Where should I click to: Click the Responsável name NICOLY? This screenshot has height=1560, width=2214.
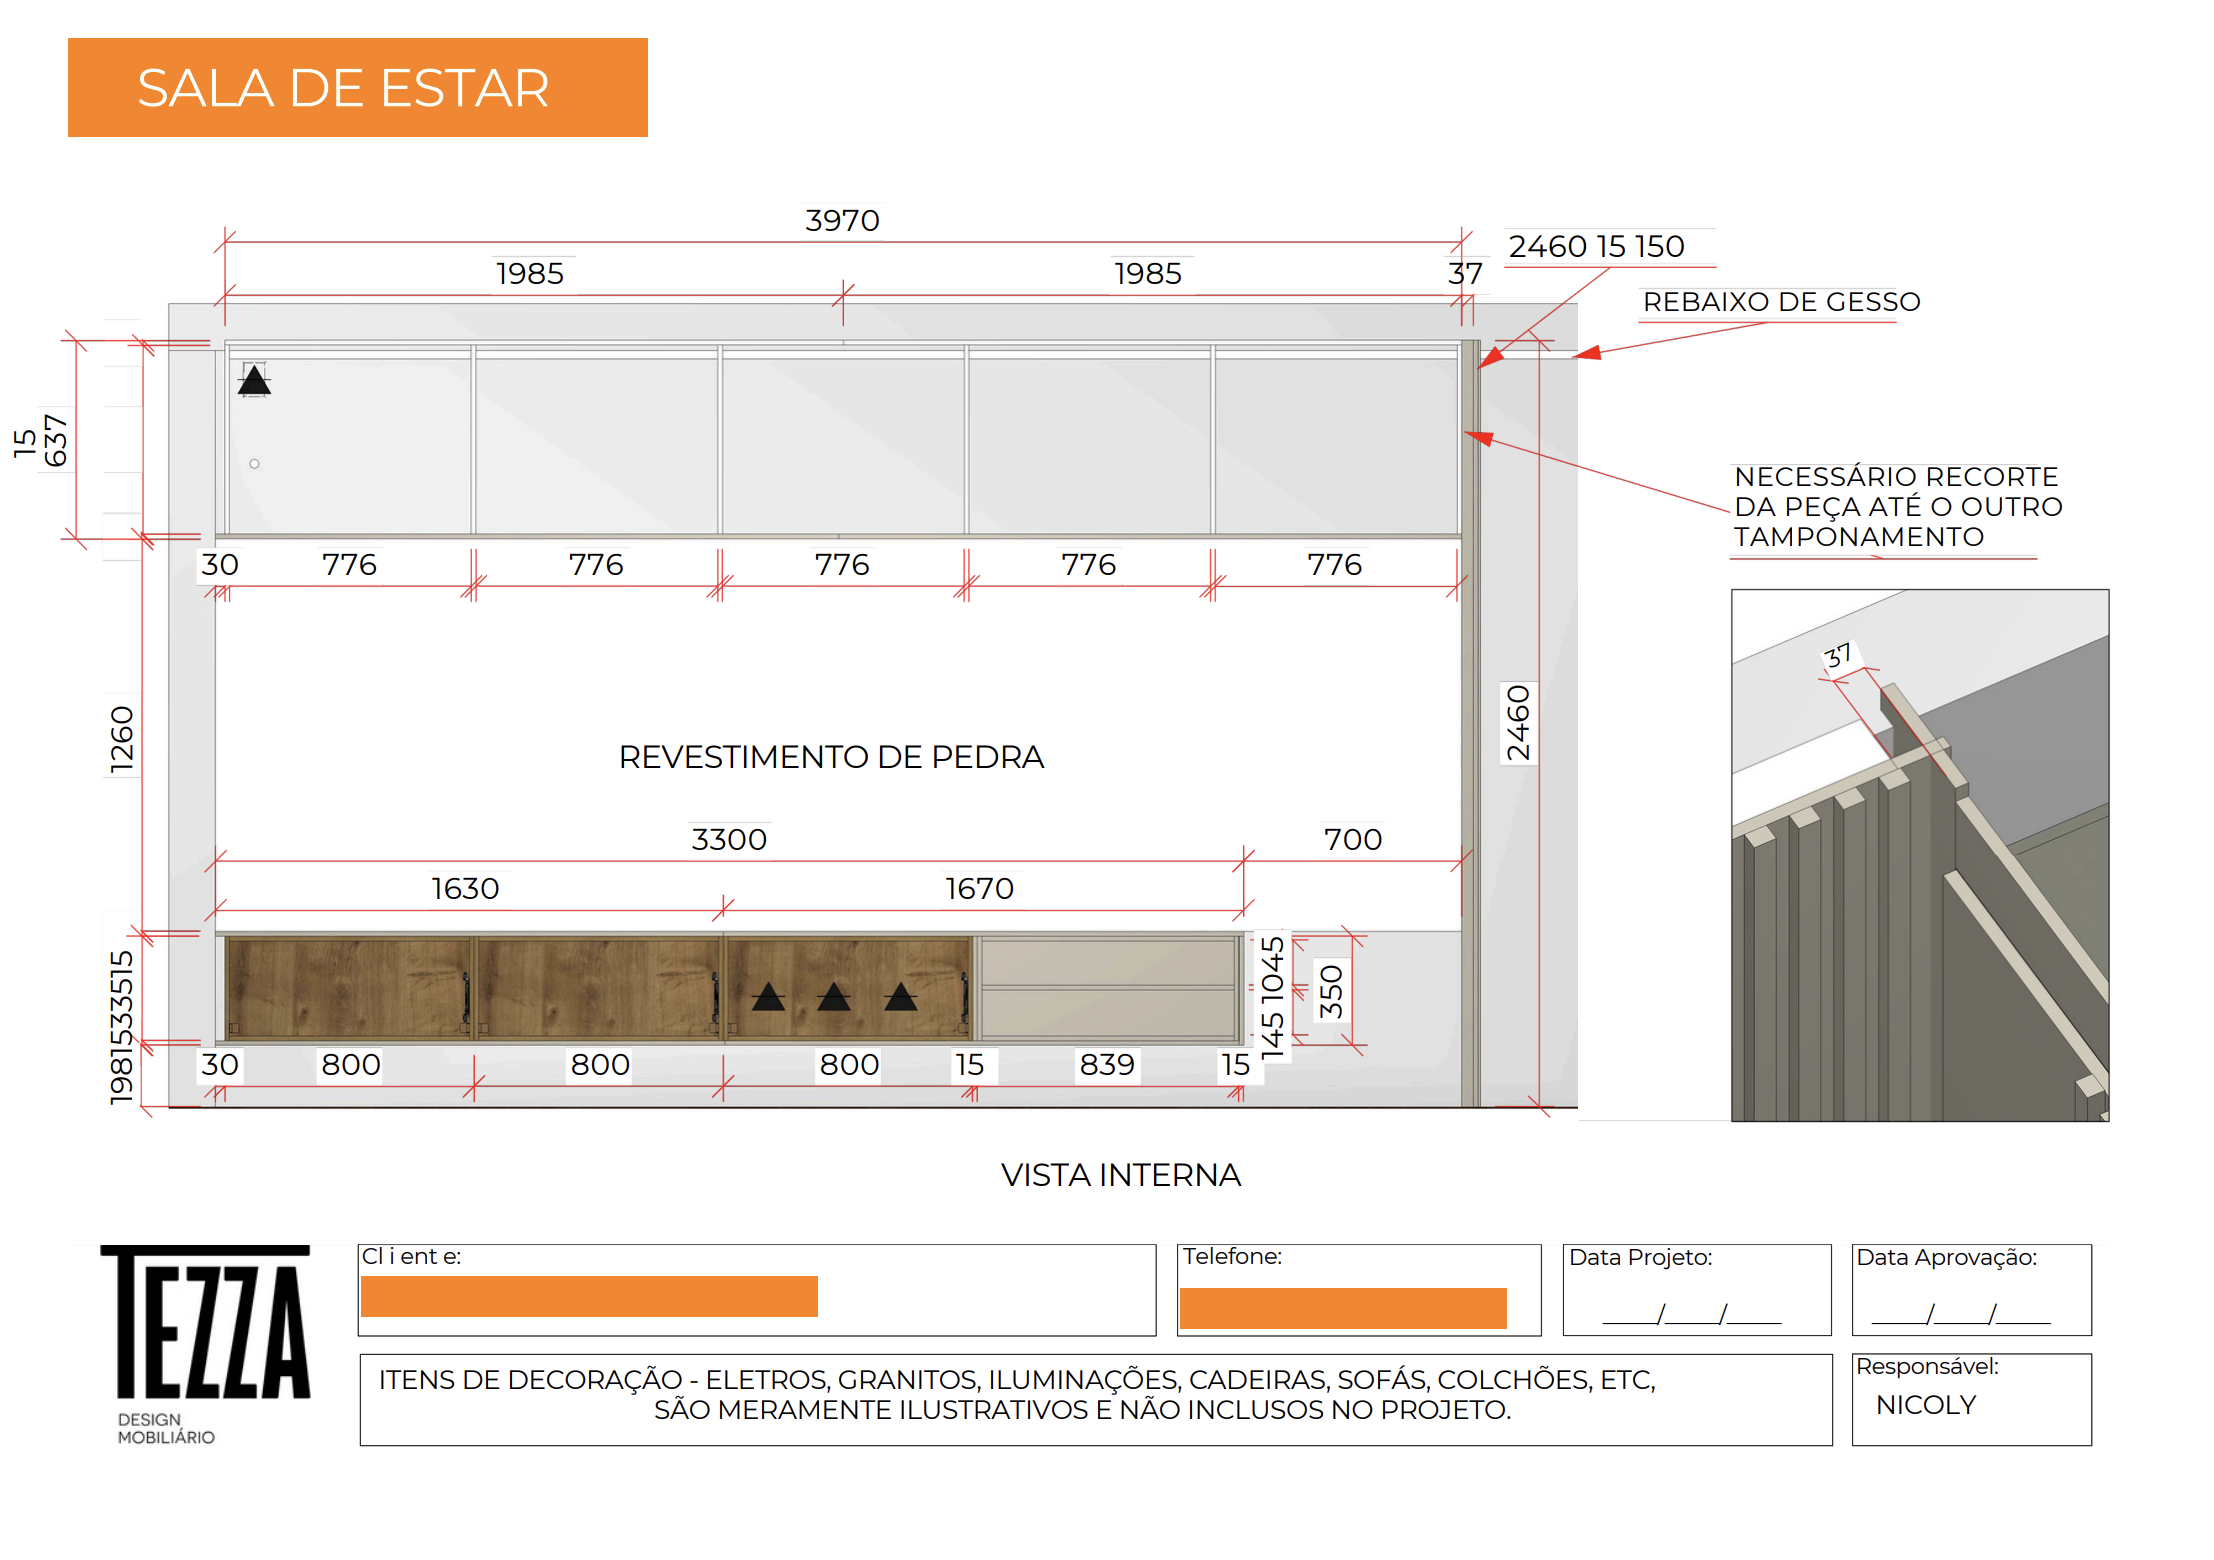click(x=1925, y=1405)
